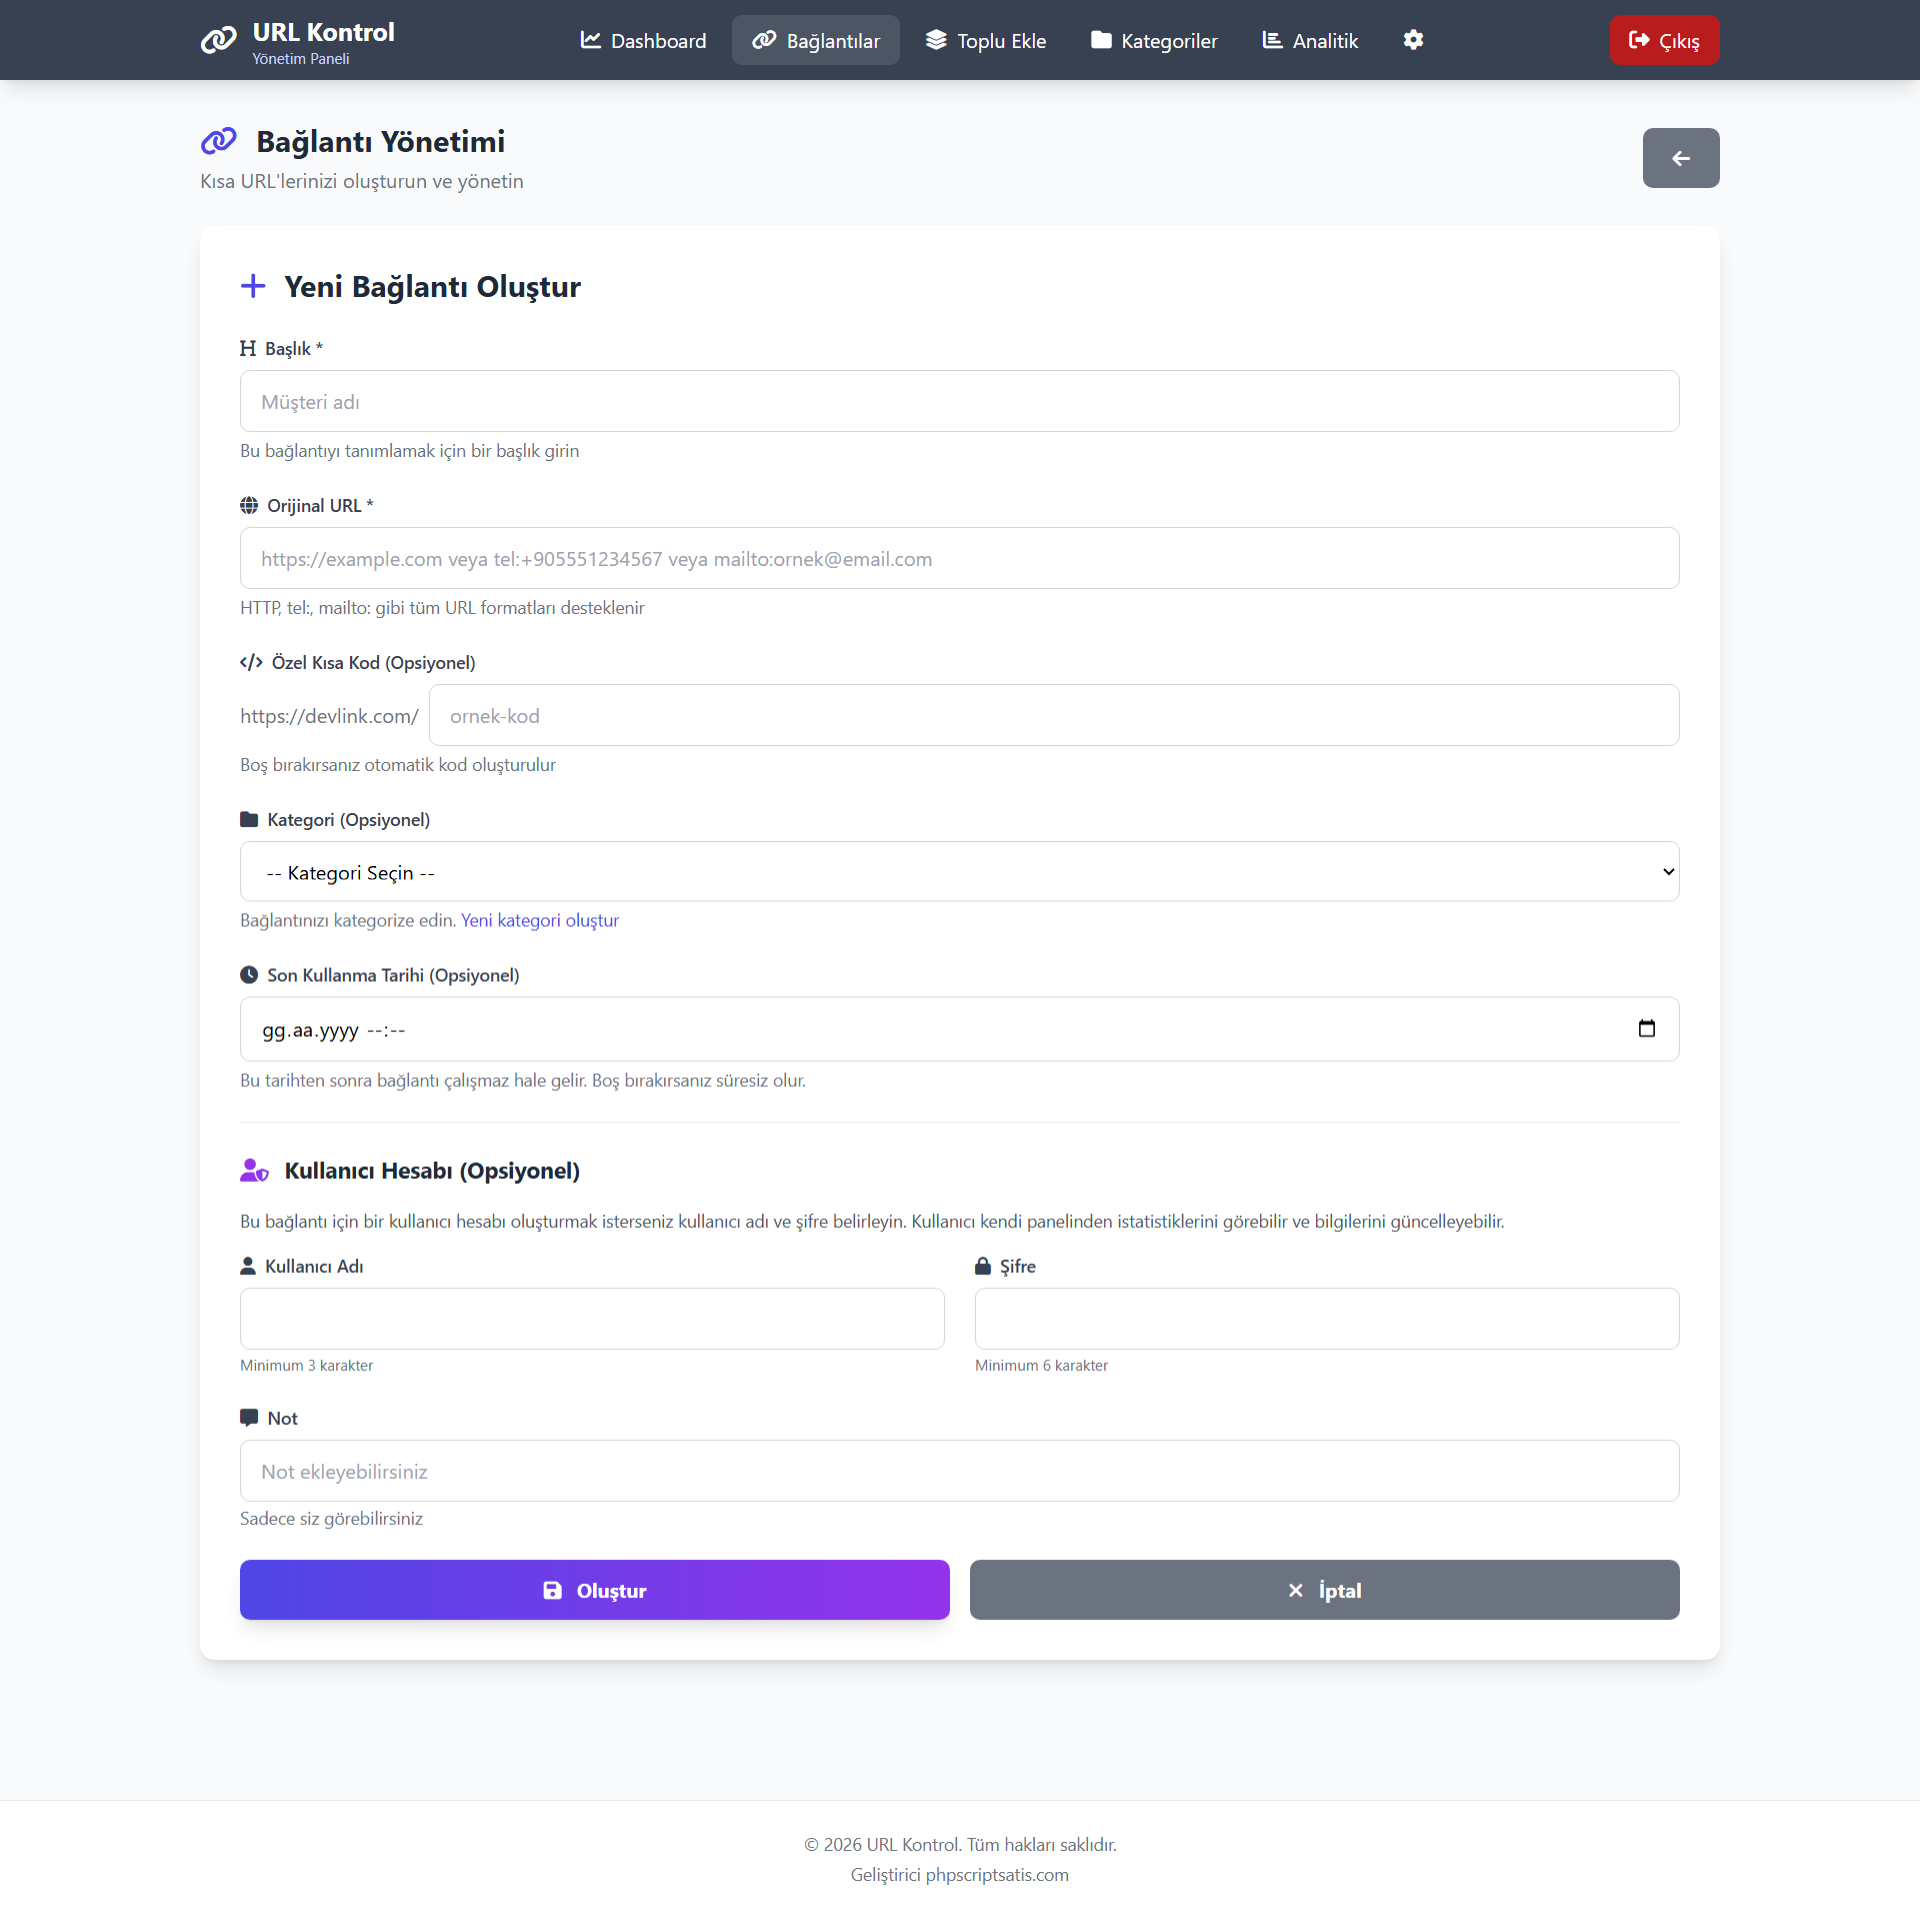Follow the Yeni kategori oluştur link
Image resolution: width=1920 pixels, height=1919 pixels.
(x=540, y=920)
